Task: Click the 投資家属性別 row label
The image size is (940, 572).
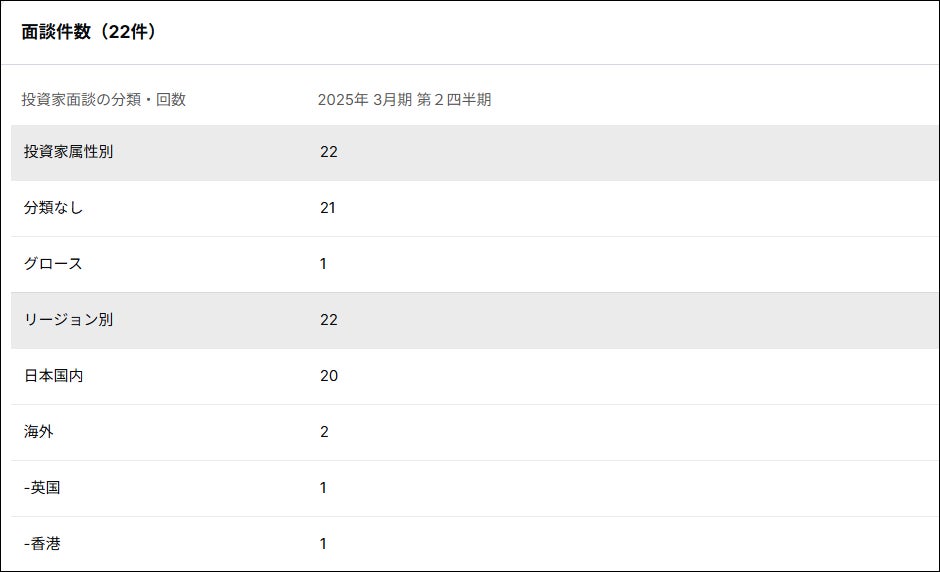Action: [68, 152]
